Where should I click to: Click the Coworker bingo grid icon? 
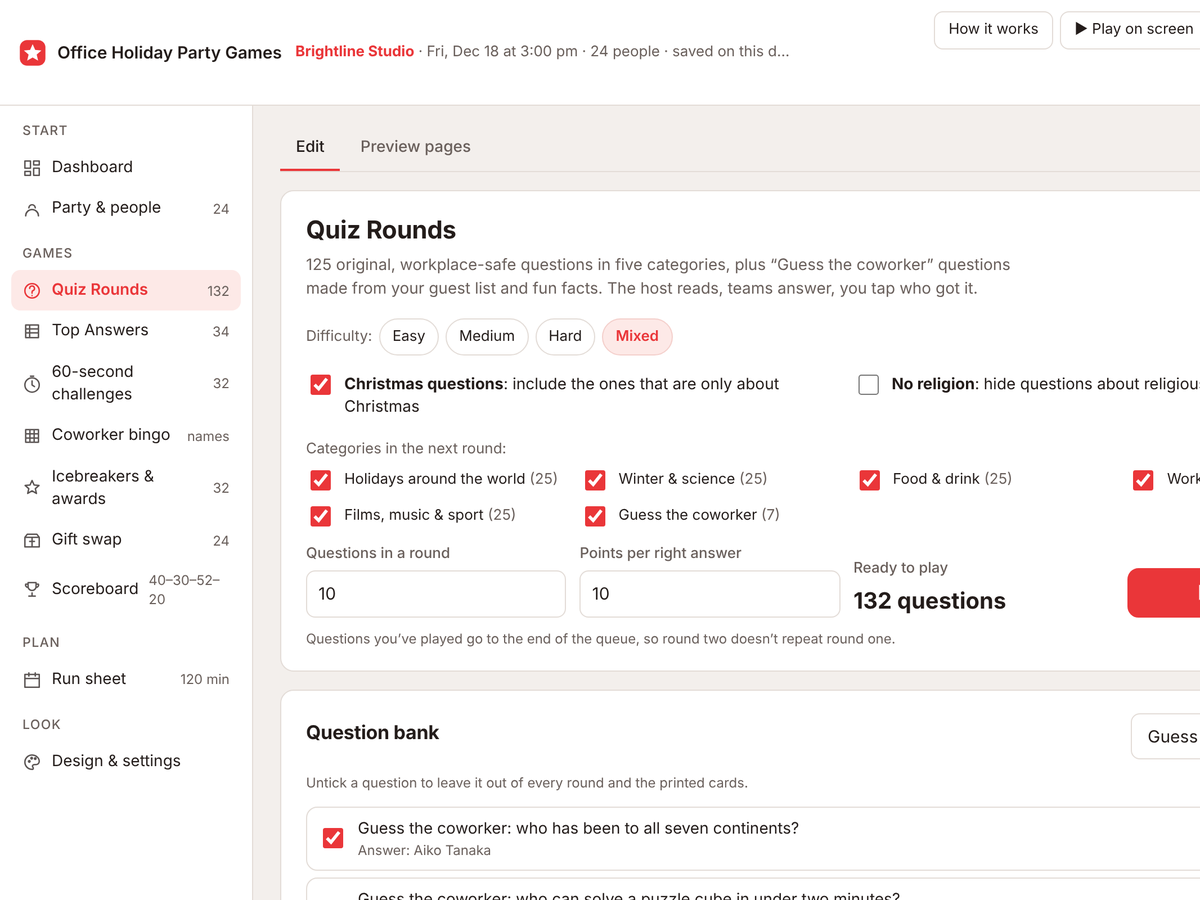coord(32,435)
